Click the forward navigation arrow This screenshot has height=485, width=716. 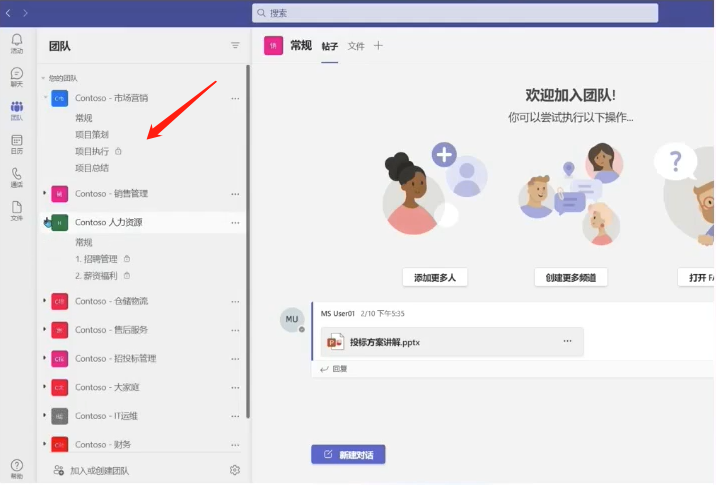coord(25,13)
